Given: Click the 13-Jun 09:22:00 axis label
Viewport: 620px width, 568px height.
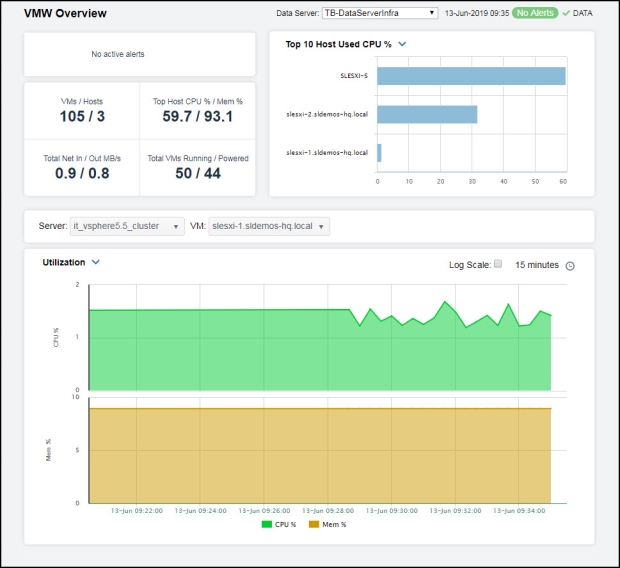Looking at the screenshot, I should point(137,511).
